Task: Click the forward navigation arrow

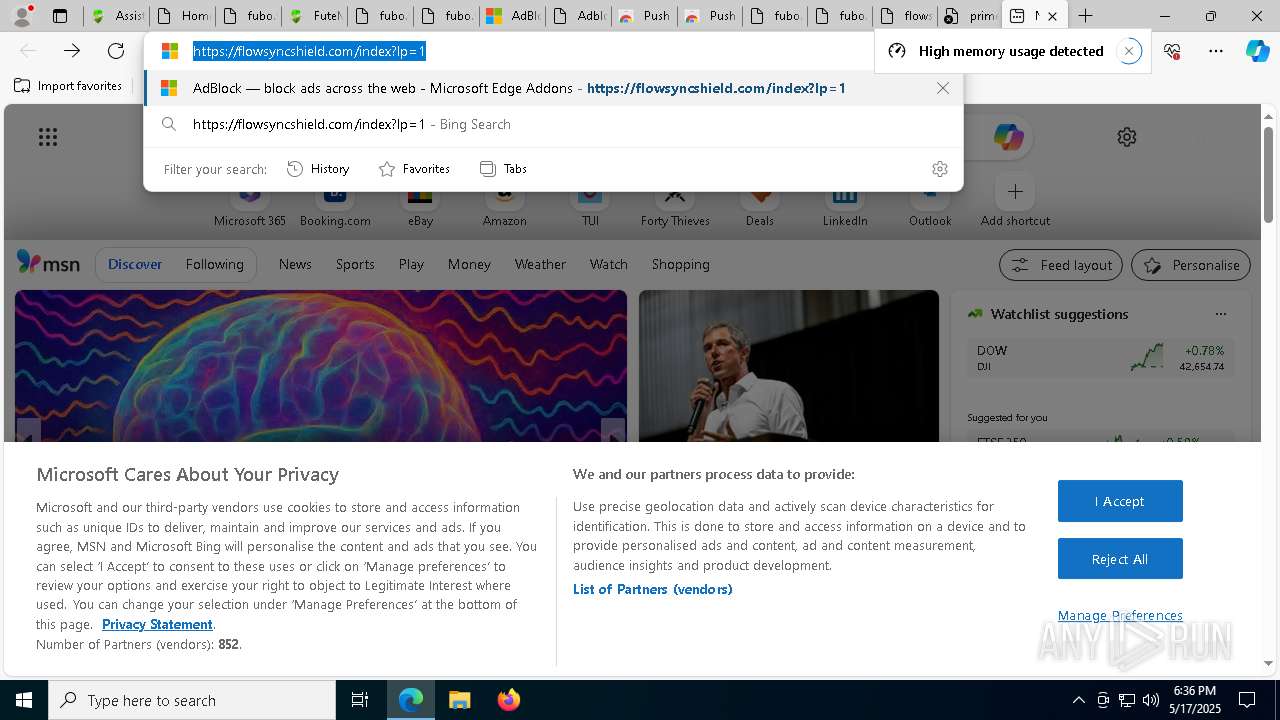Action: [72, 51]
